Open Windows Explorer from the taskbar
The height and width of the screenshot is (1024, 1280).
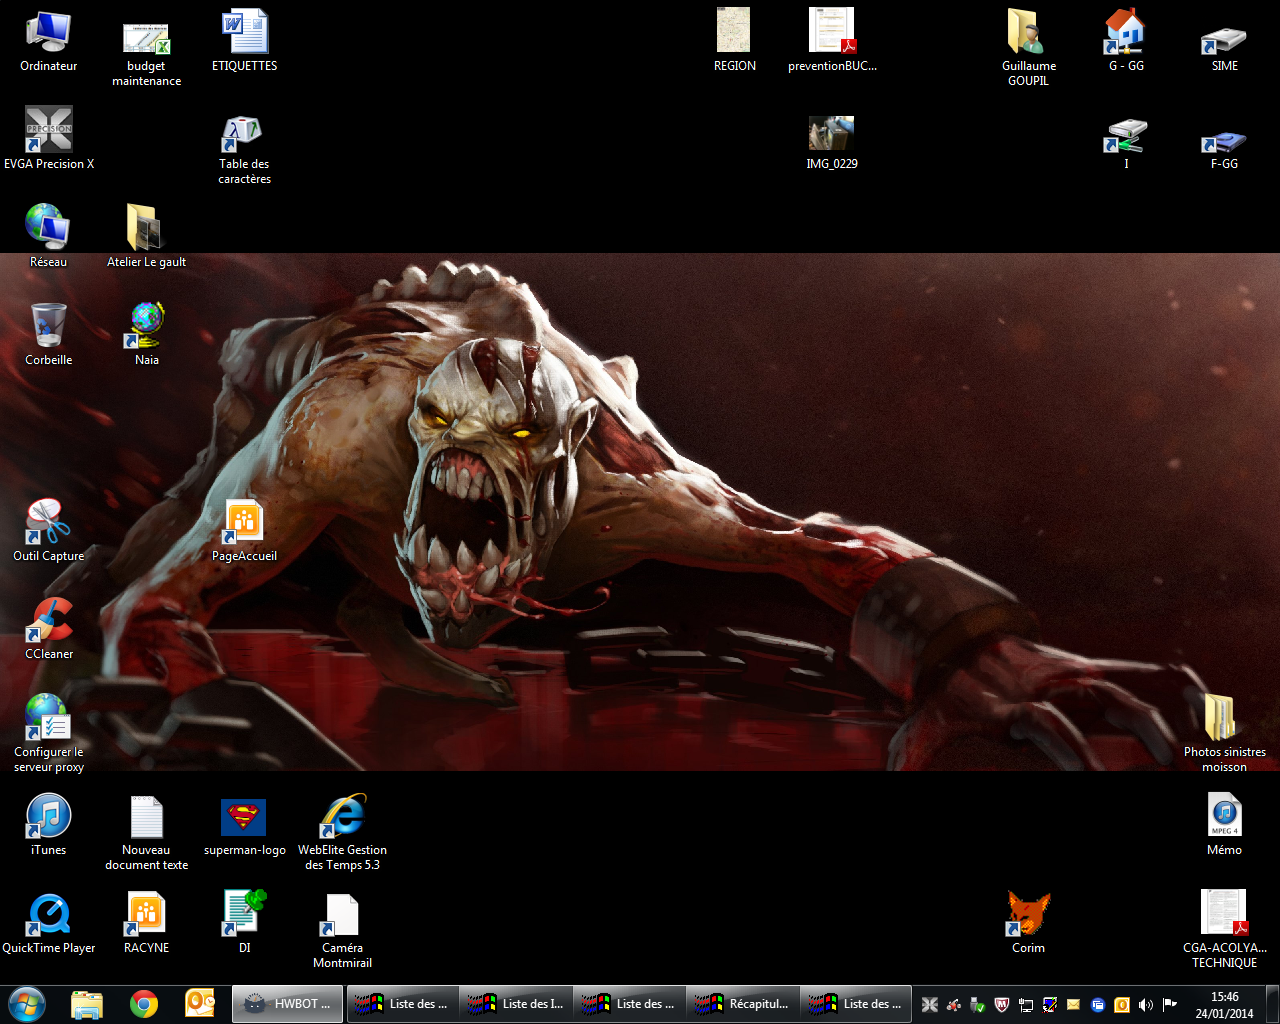[87, 1004]
